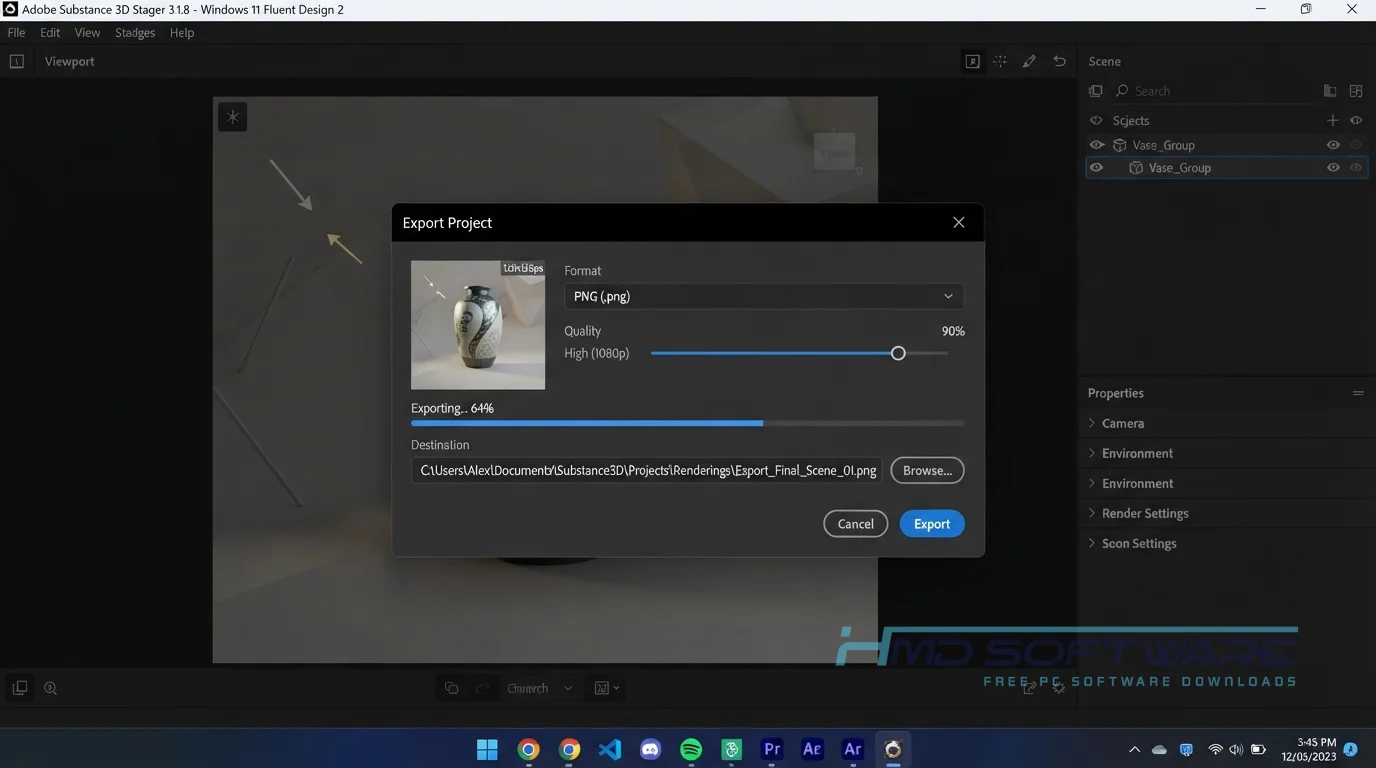Show hidden tray icons chevron
Image resolution: width=1376 pixels, height=768 pixels.
(1134, 750)
